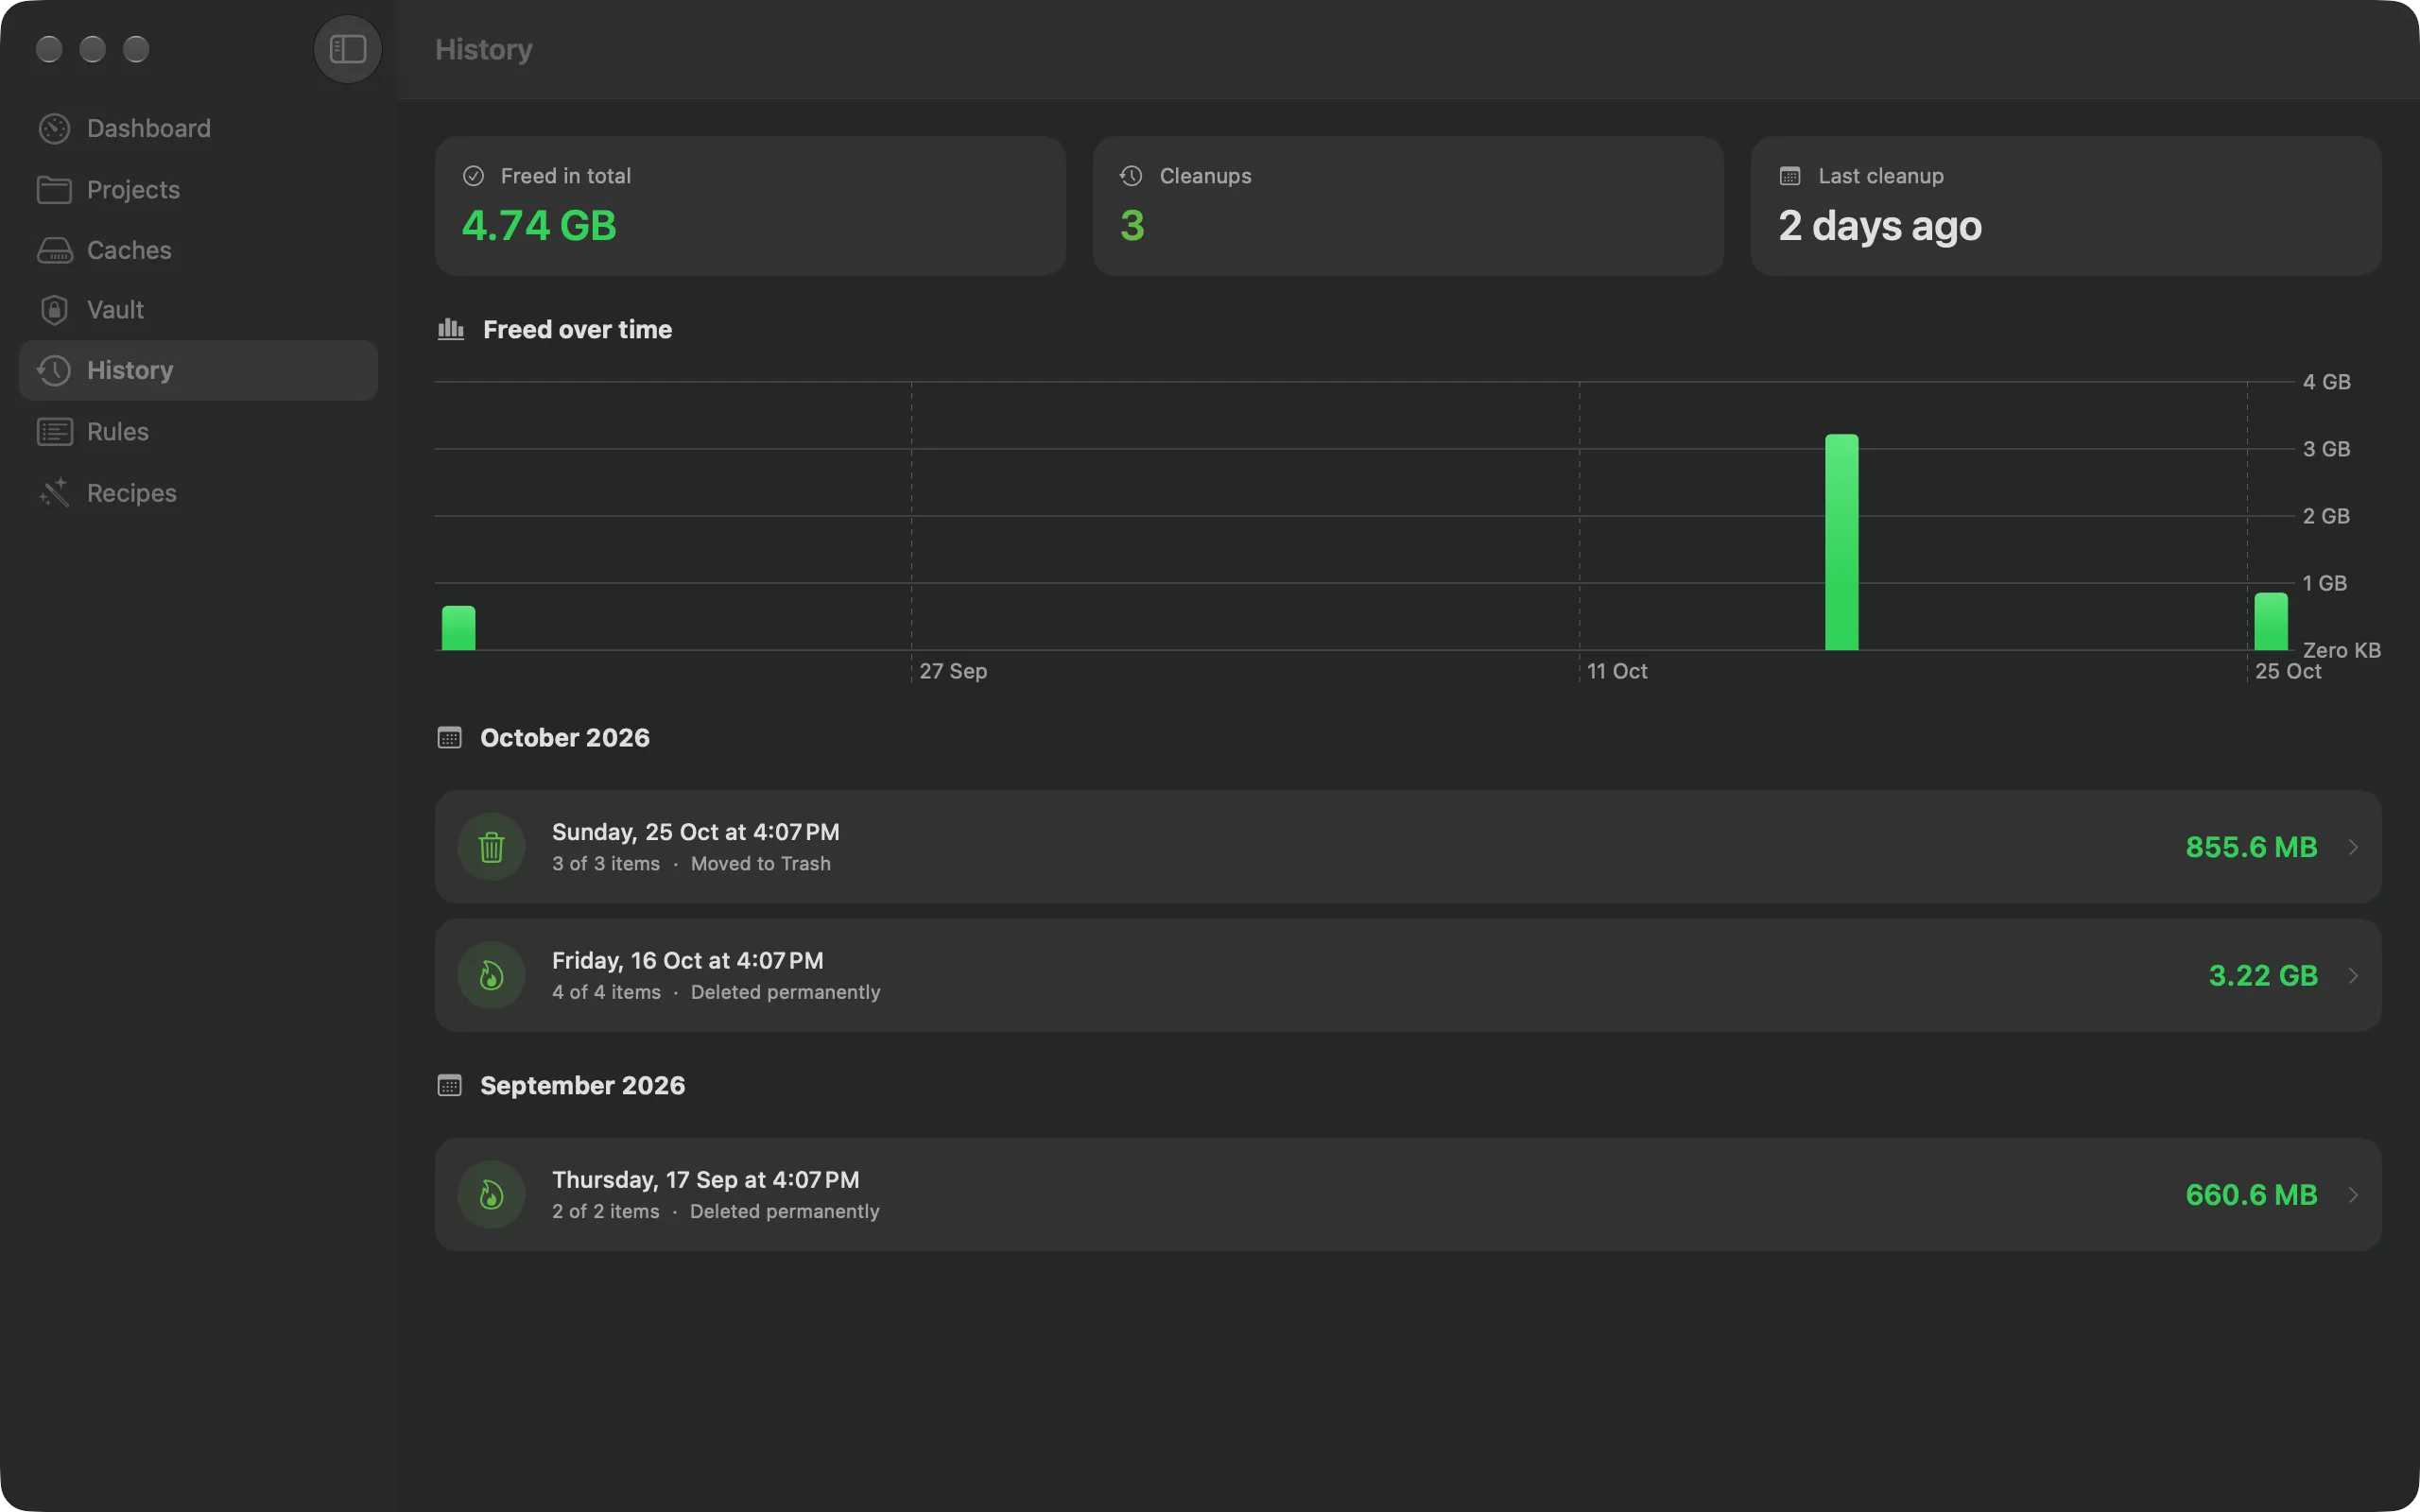2420x1512 pixels.
Task: Go to the Projects section
Action: coord(198,190)
